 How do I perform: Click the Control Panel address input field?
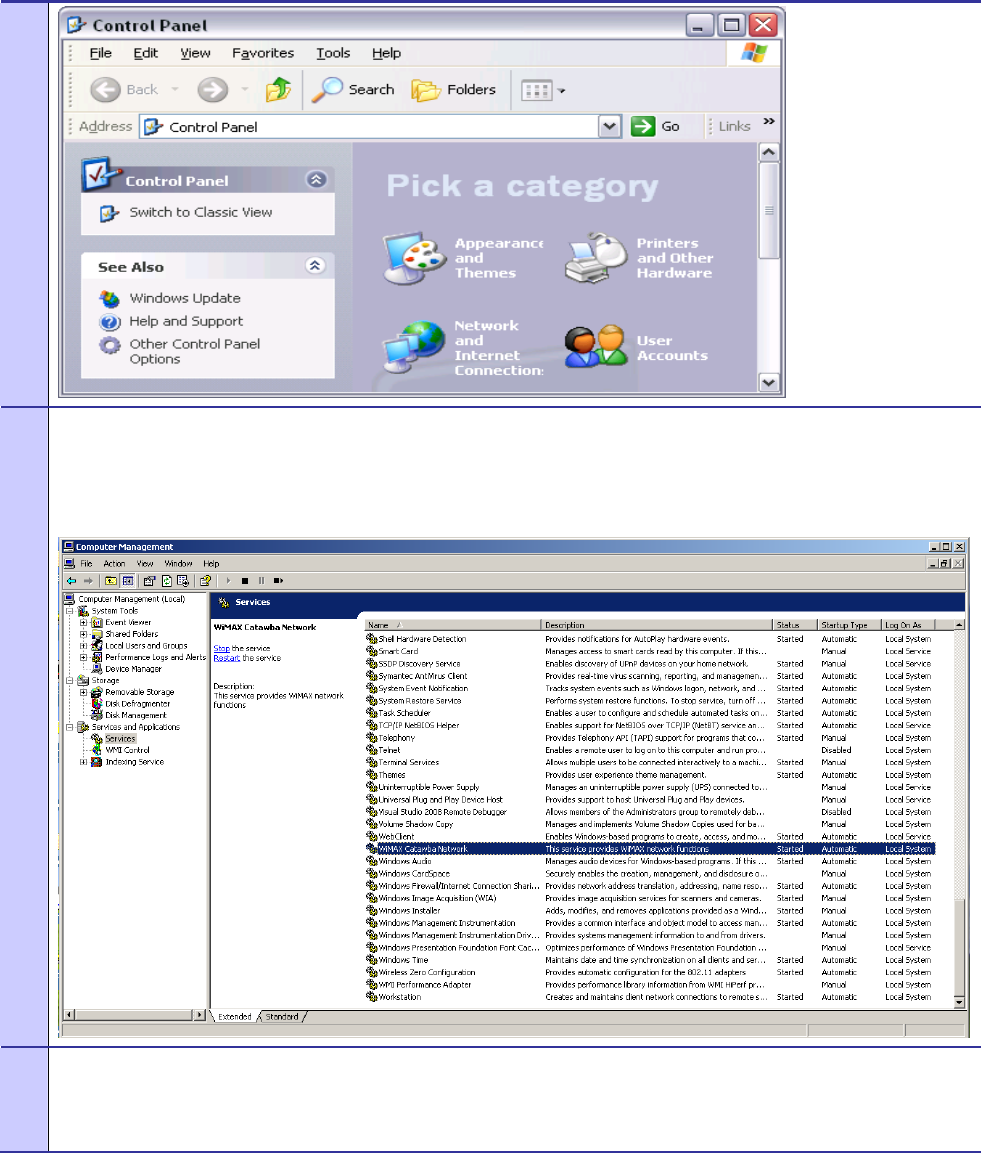370,126
